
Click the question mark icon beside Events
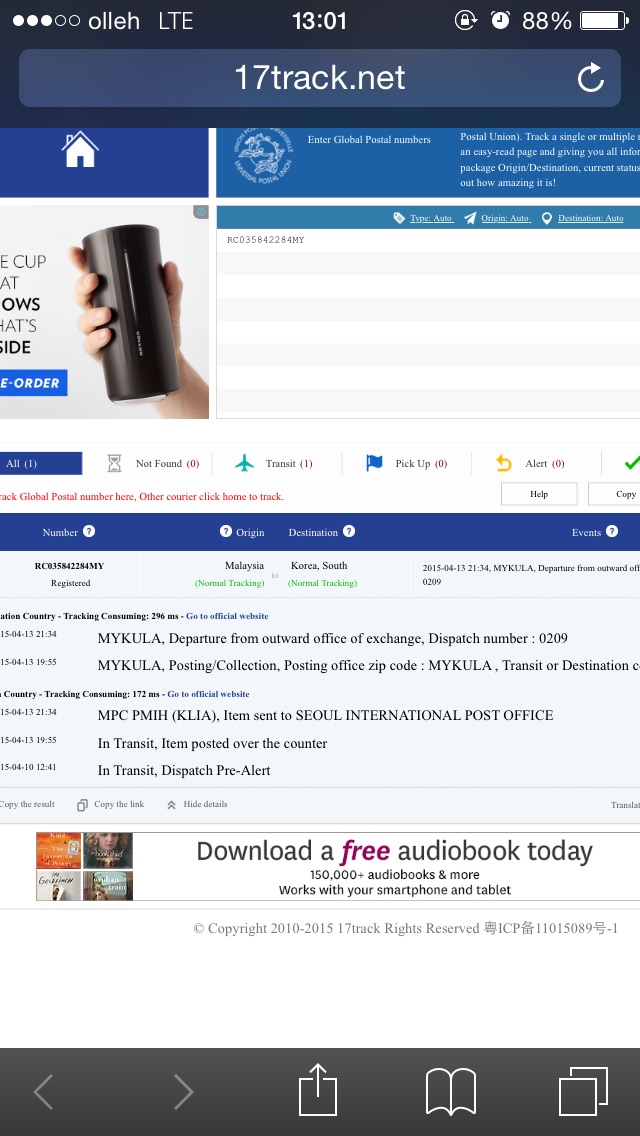(x=613, y=532)
